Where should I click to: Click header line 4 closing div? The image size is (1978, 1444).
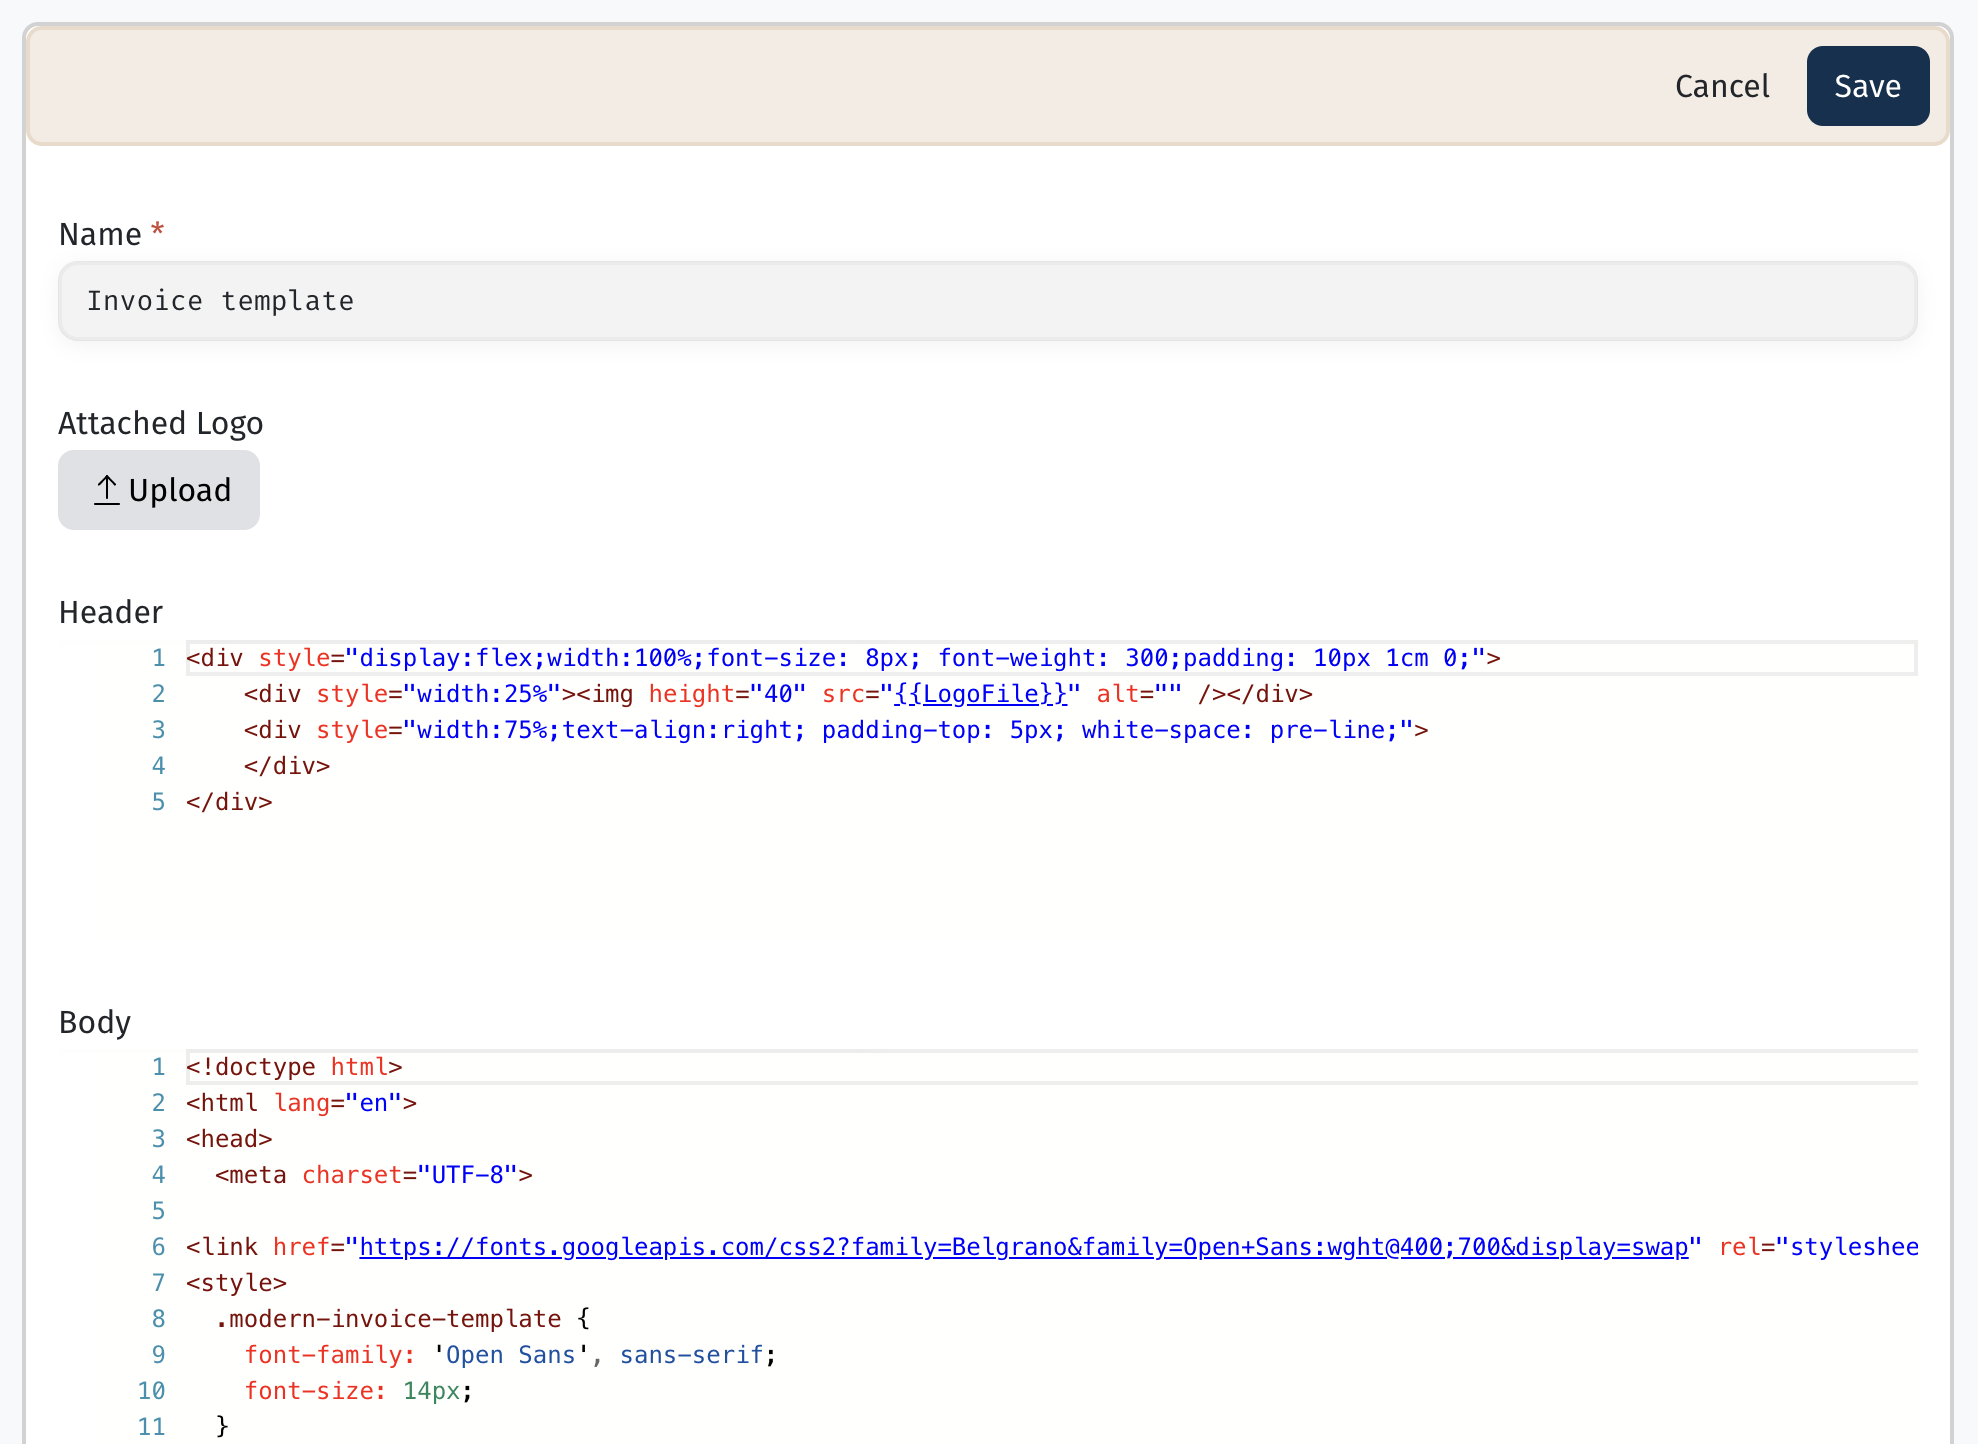coord(287,766)
